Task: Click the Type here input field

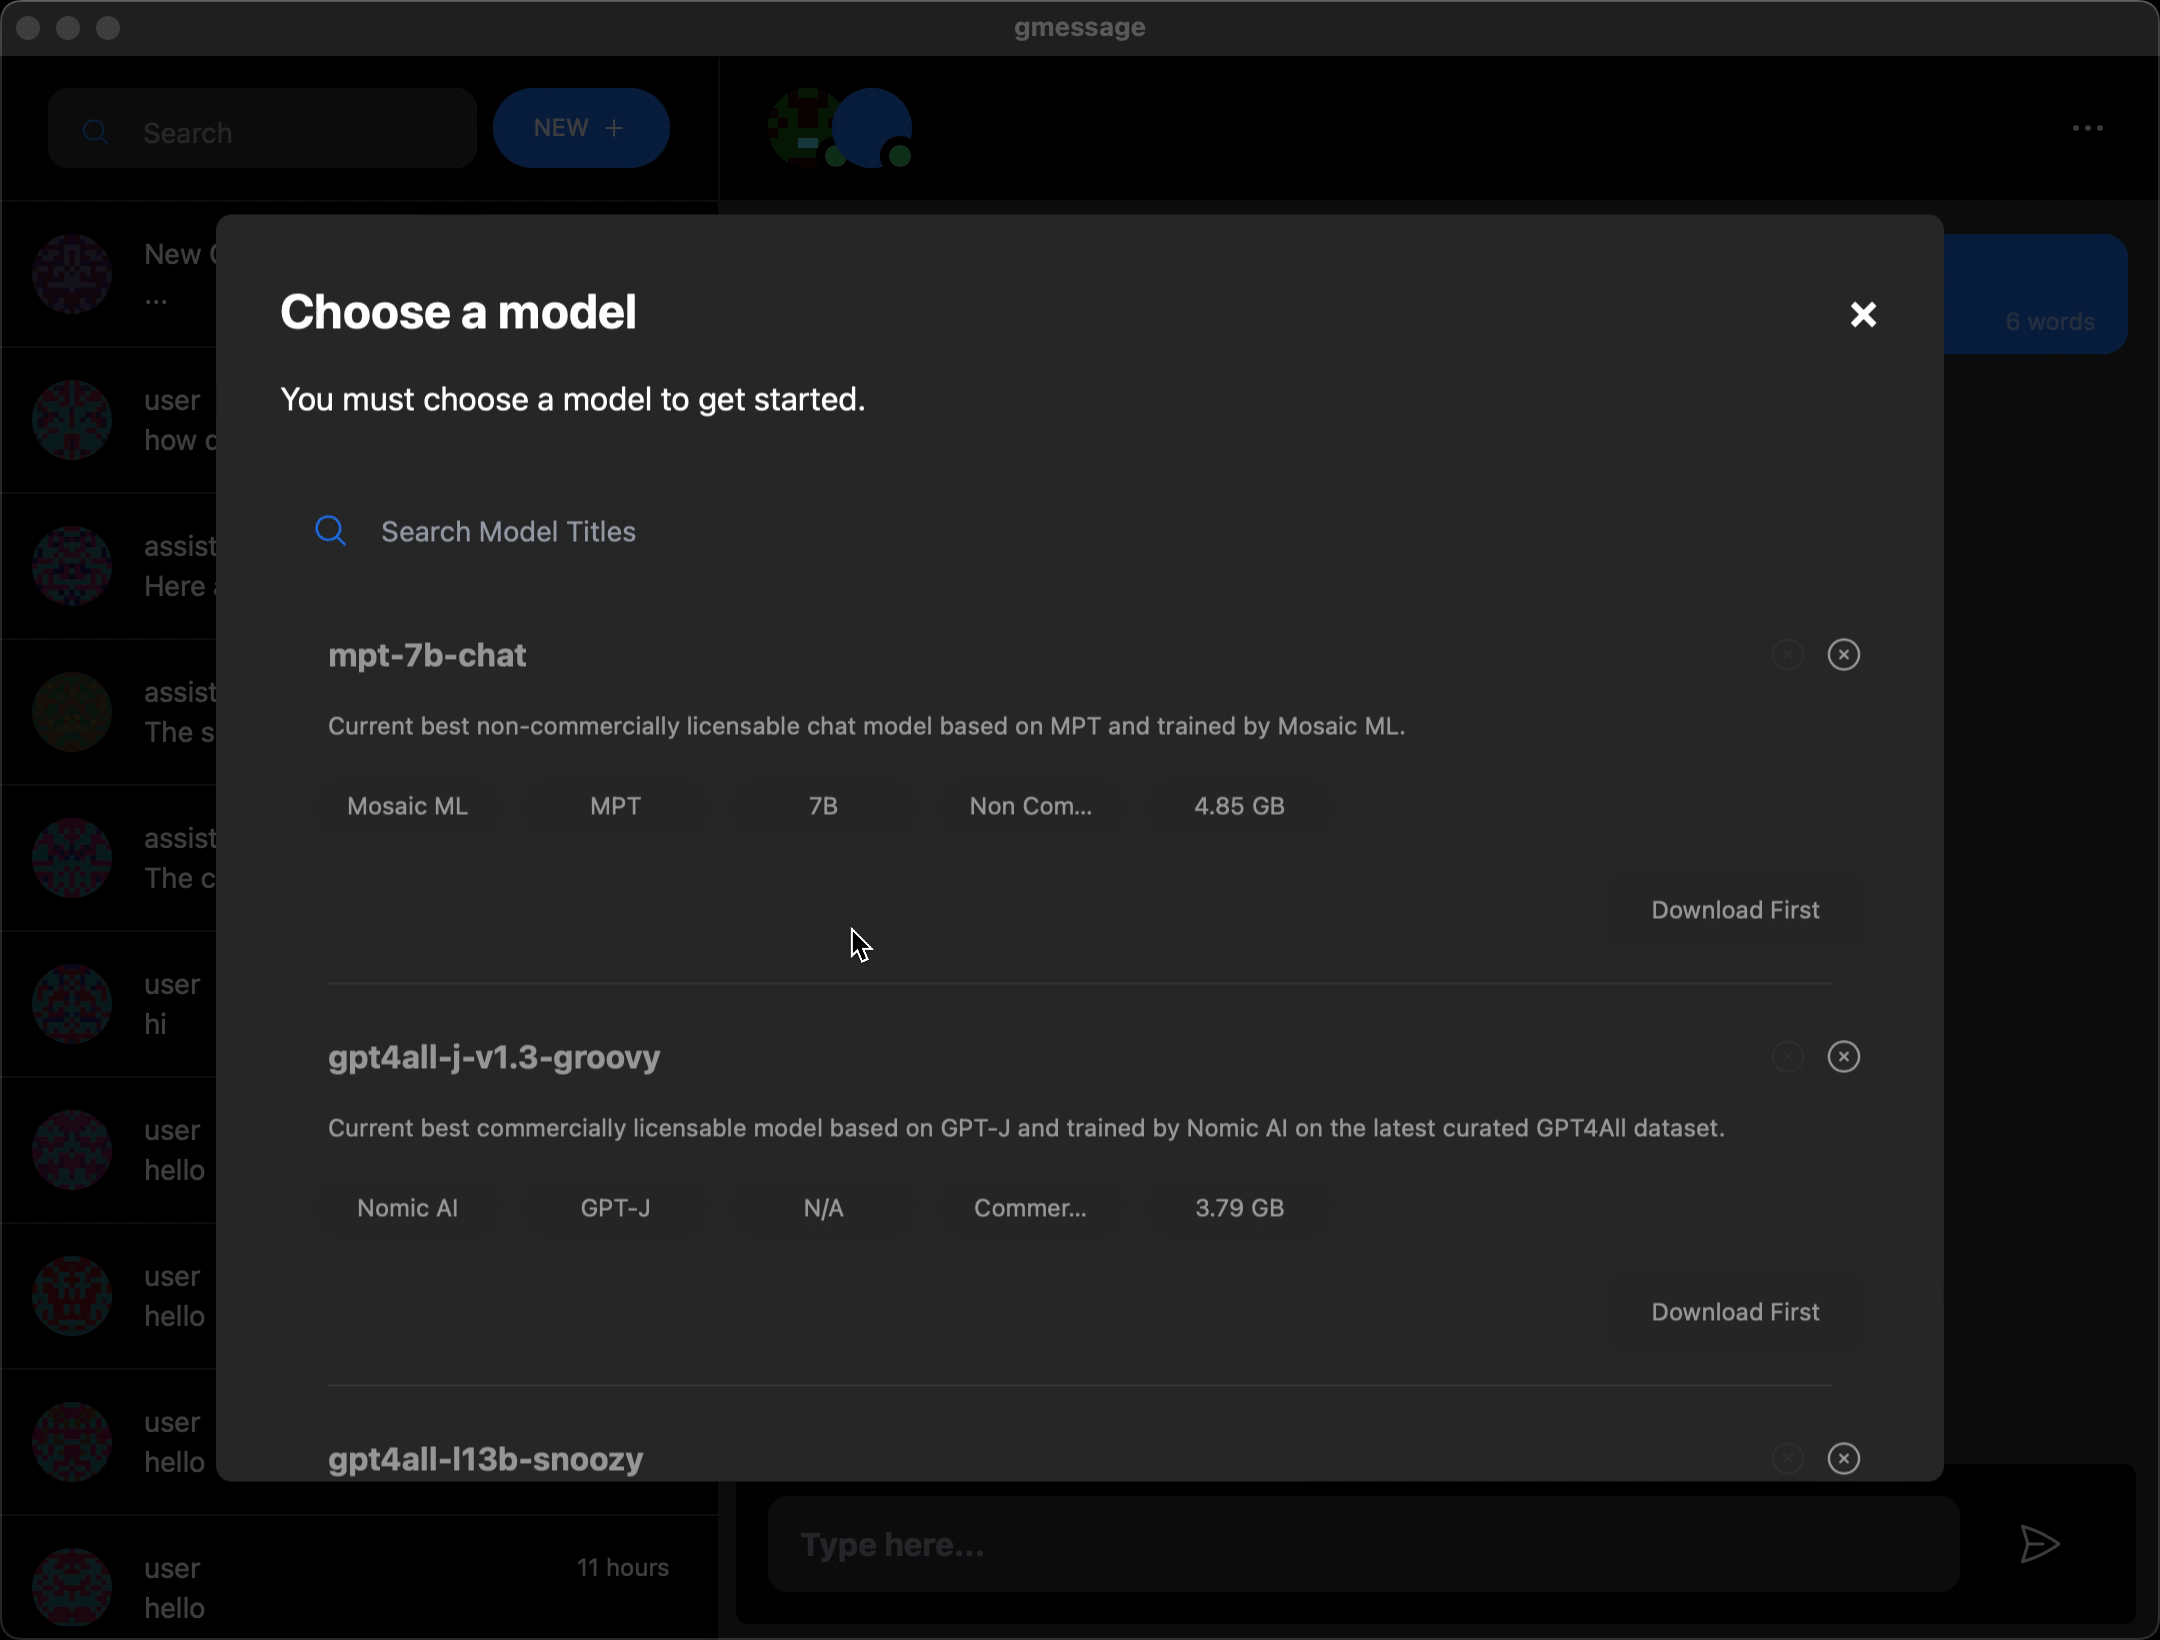Action: [1361, 1545]
